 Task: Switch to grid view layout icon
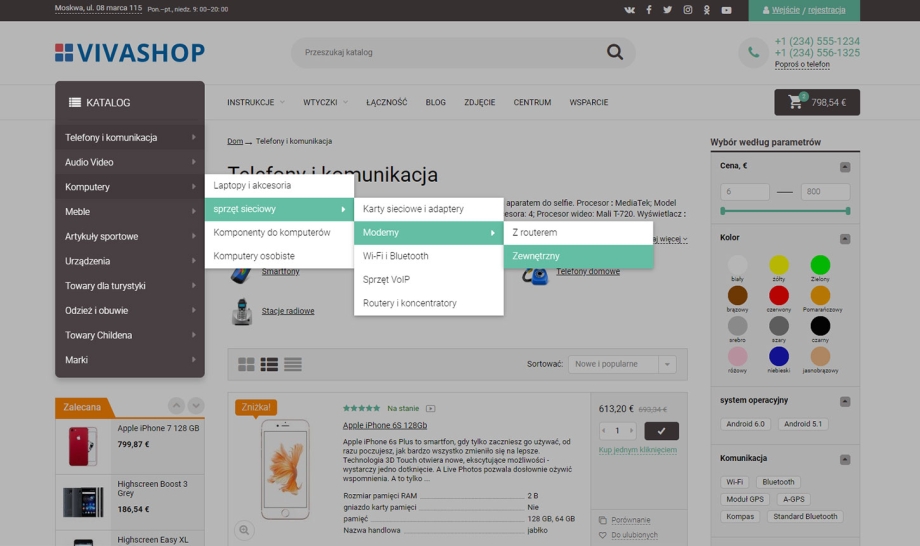(246, 365)
